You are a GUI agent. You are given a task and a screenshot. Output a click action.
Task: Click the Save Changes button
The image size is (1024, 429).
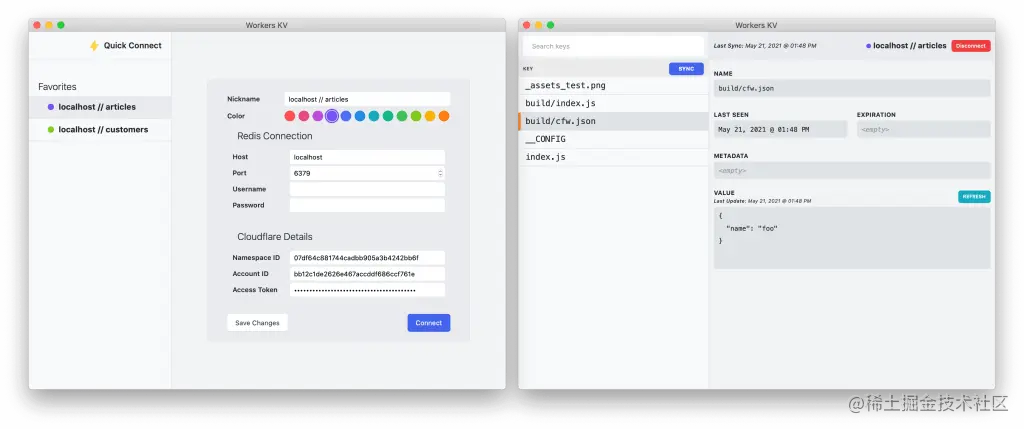pos(257,323)
